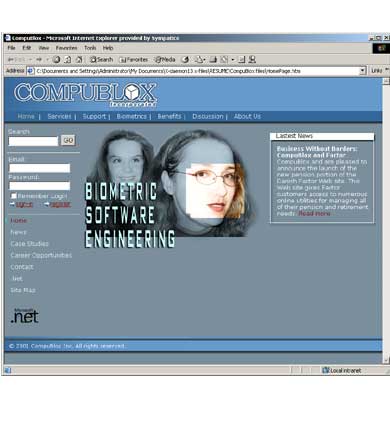
Task: Click the Messenger toolbar icon
Action: [x=252, y=60]
